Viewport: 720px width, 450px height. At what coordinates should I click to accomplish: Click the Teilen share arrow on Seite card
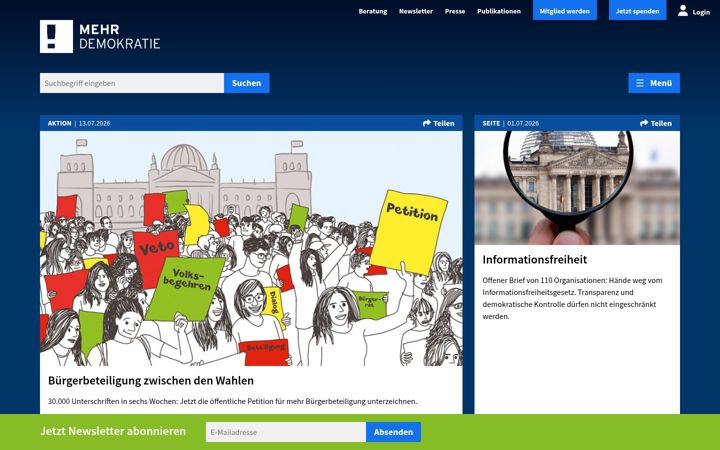click(644, 123)
